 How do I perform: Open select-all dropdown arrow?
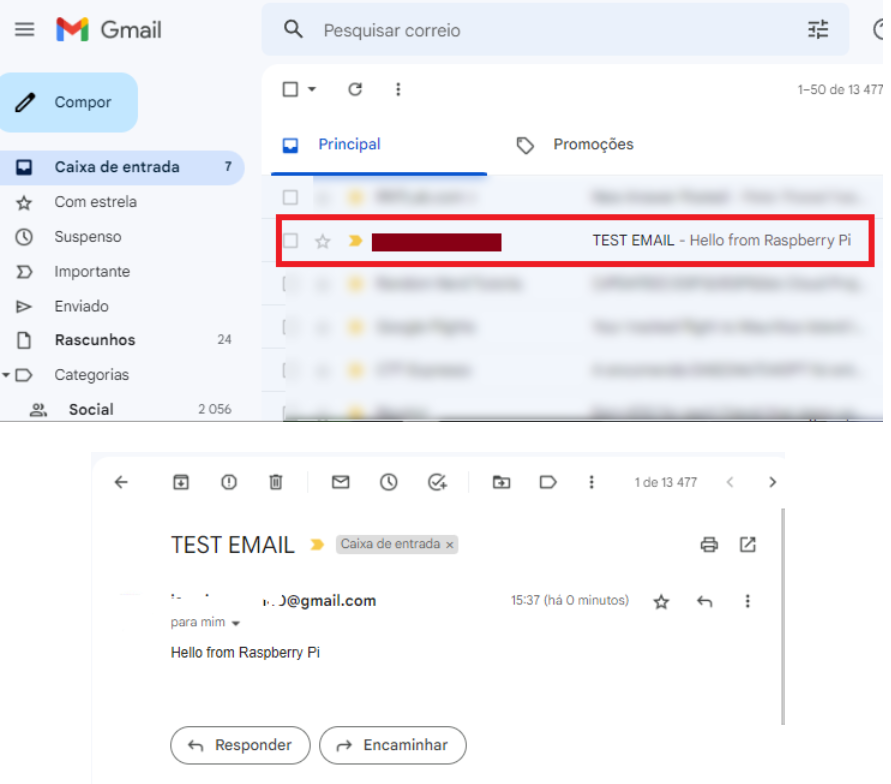click(x=312, y=89)
